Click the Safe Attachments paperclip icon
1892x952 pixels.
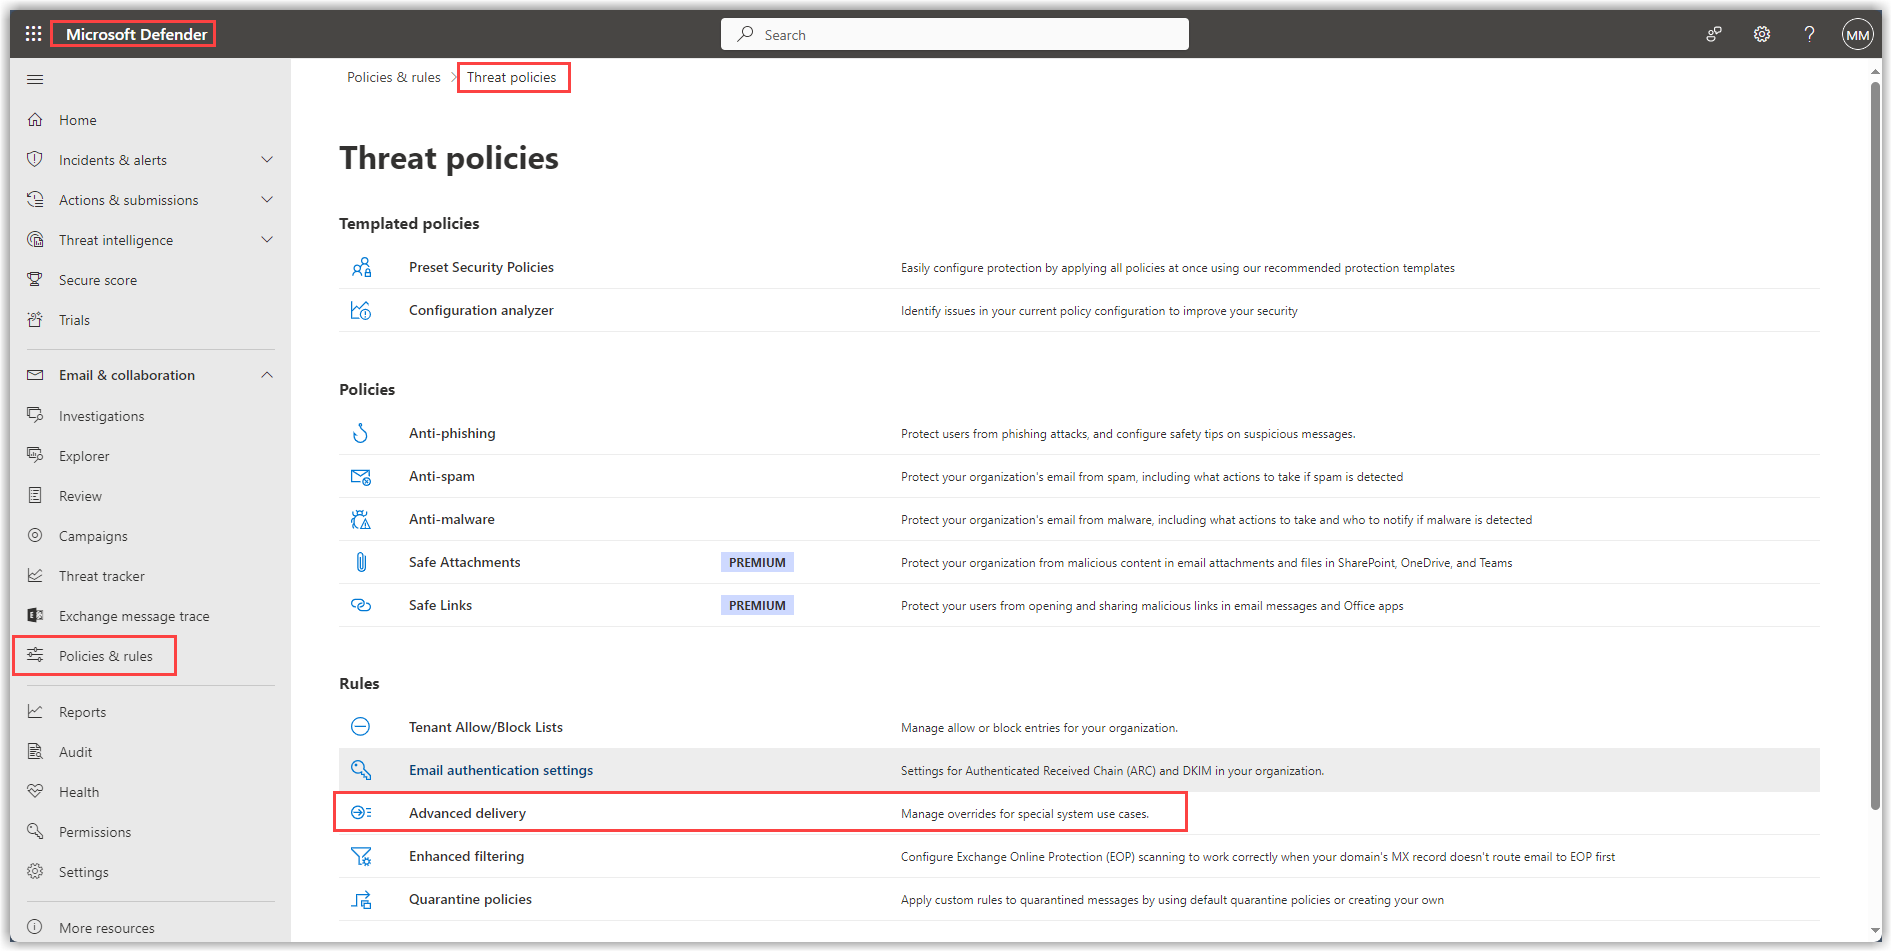[361, 562]
